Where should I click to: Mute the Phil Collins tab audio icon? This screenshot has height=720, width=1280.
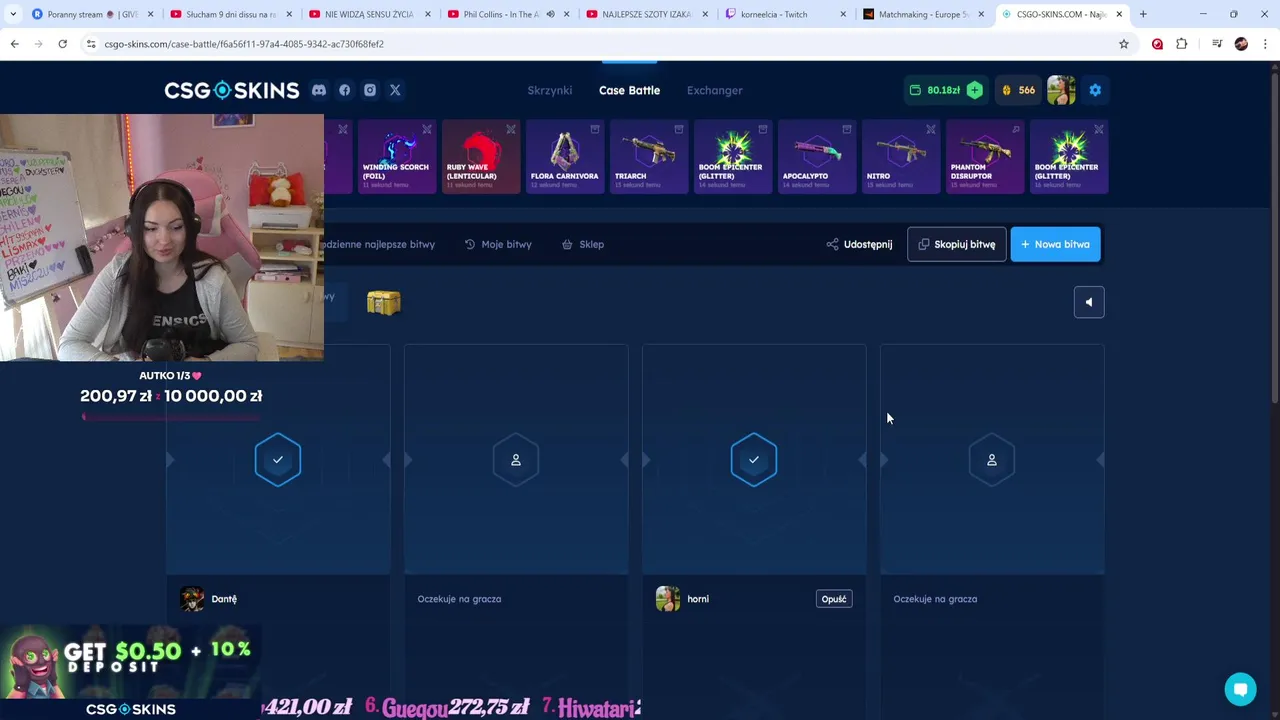550,14
